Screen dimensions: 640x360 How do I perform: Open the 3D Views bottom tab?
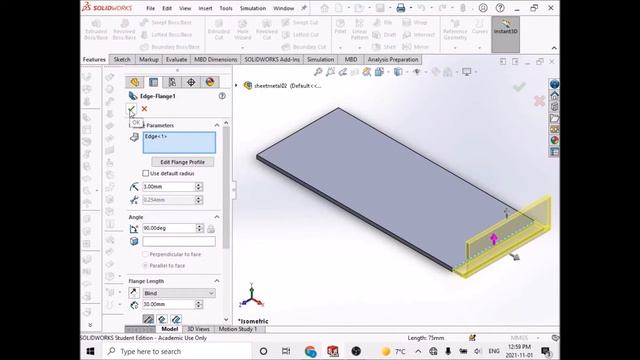pyautogui.click(x=198, y=329)
